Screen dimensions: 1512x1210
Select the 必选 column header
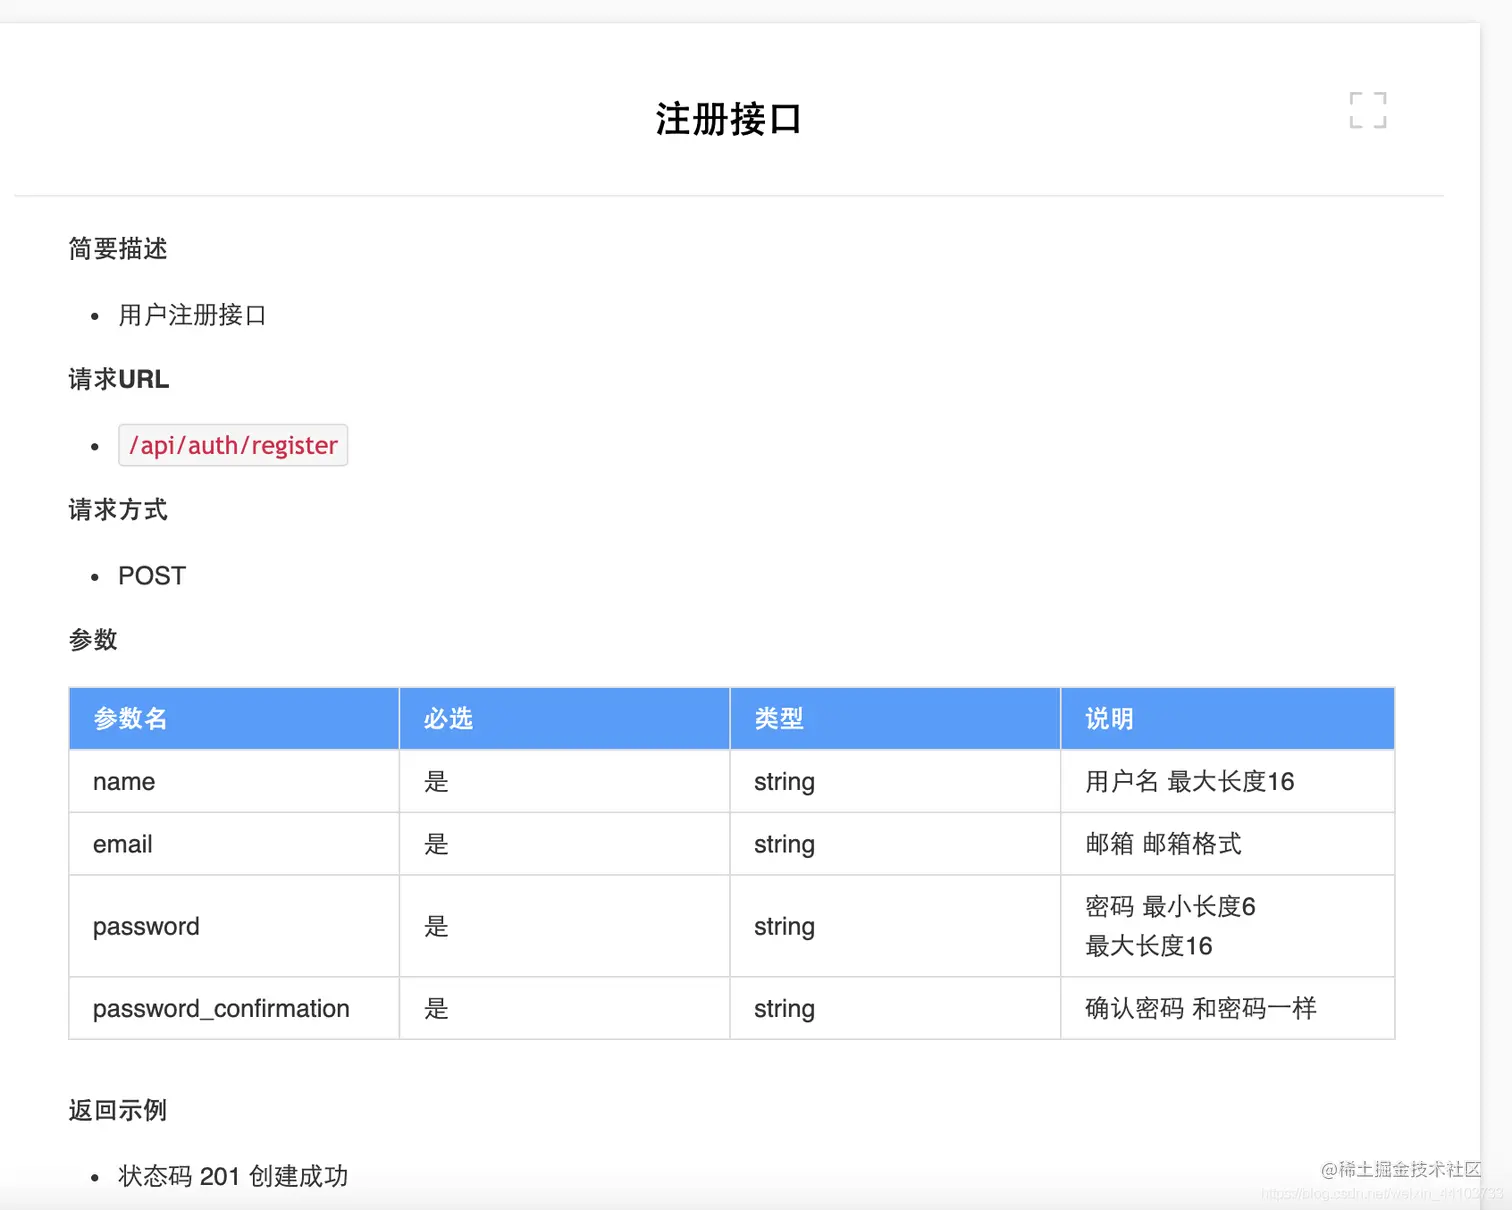click(447, 718)
